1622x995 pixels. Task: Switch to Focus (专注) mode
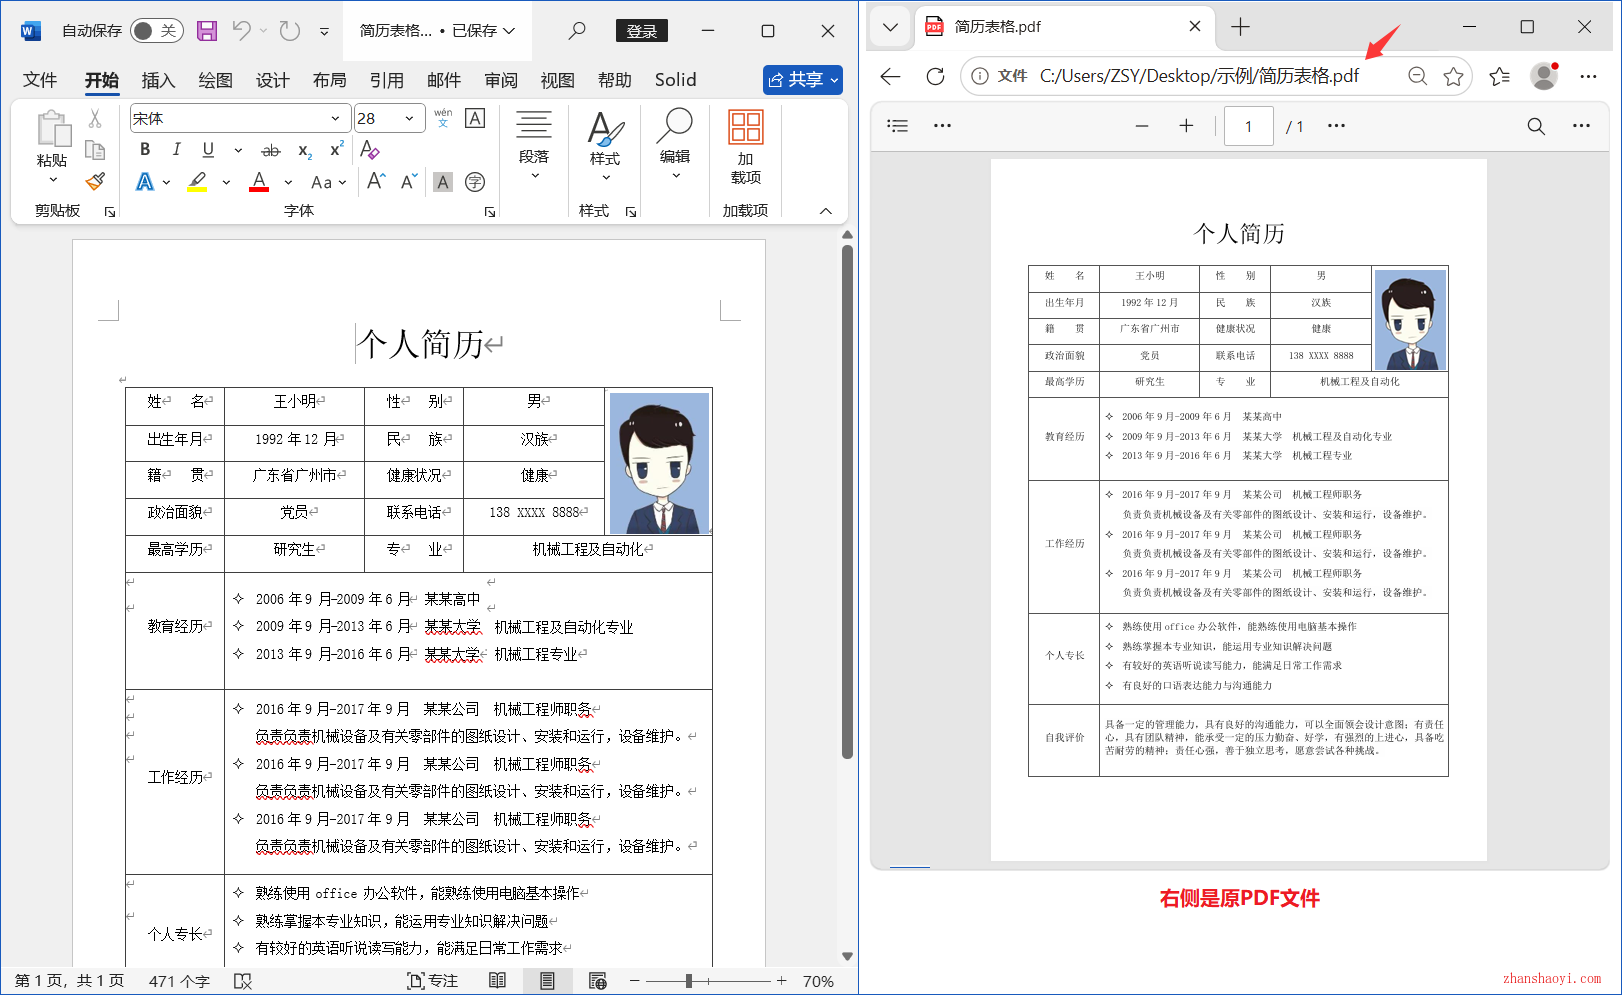(x=432, y=981)
